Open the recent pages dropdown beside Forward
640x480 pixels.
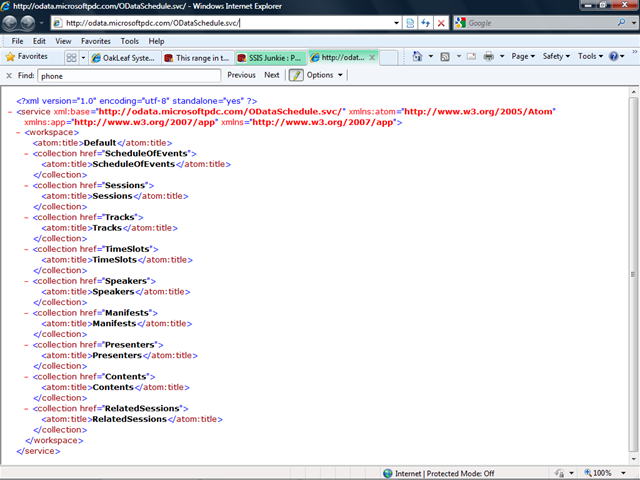(41, 23)
